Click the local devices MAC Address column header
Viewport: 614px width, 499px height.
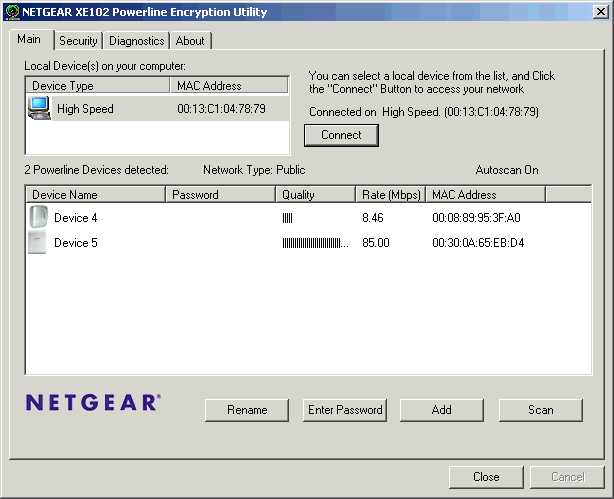229,85
